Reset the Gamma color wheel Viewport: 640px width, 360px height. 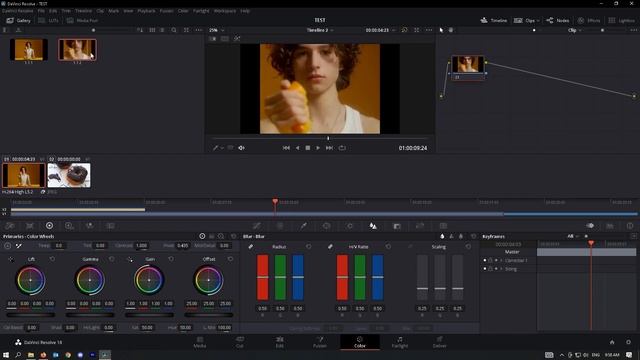click(x=111, y=259)
